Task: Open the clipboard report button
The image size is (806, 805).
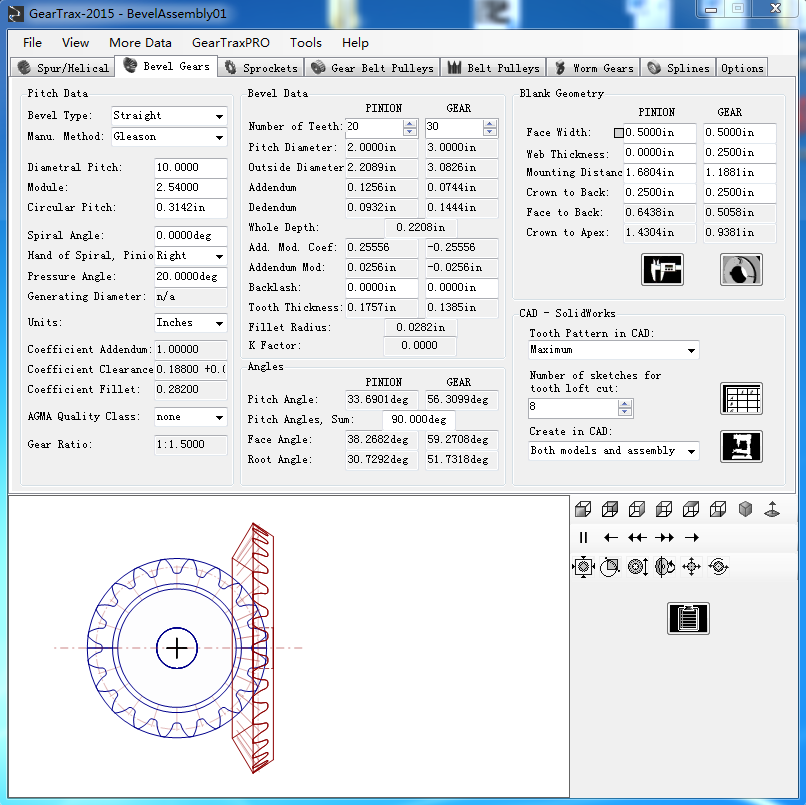Action: coord(688,618)
